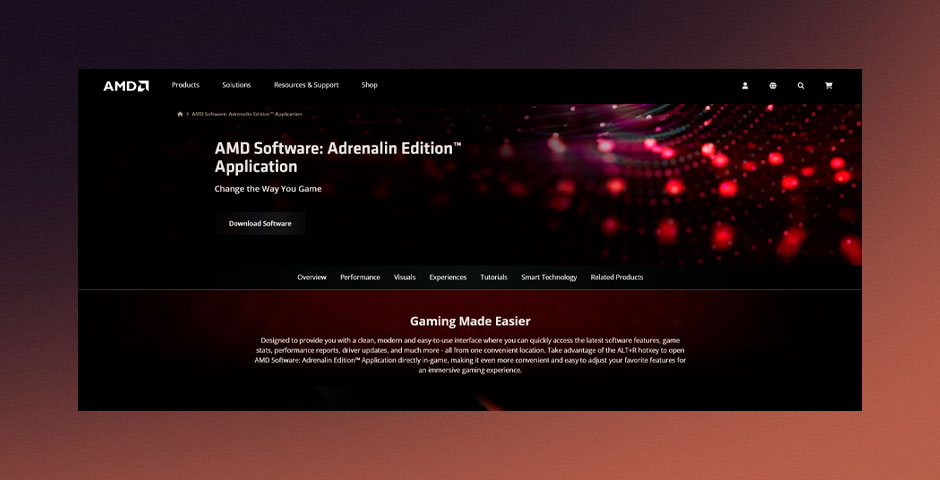Image resolution: width=940 pixels, height=480 pixels.
Task: Click the home breadcrumb icon
Action: pos(180,114)
